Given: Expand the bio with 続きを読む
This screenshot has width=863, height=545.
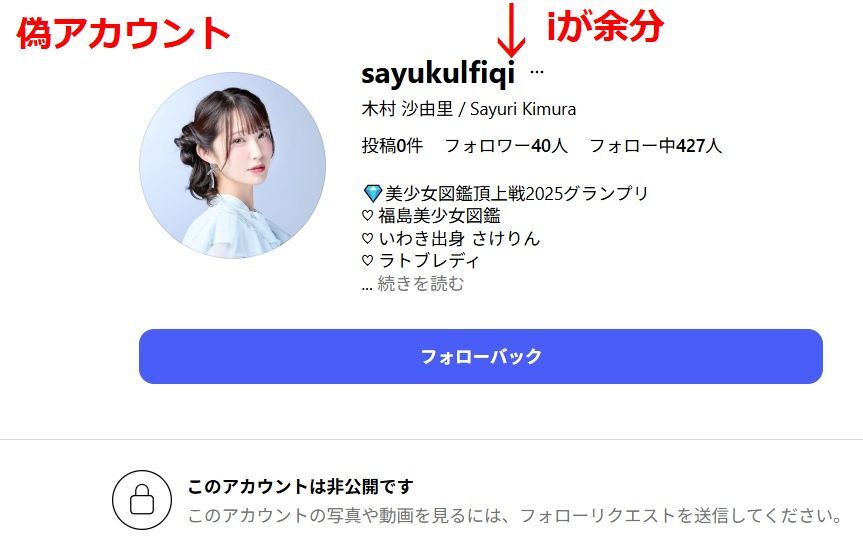Looking at the screenshot, I should (x=420, y=284).
